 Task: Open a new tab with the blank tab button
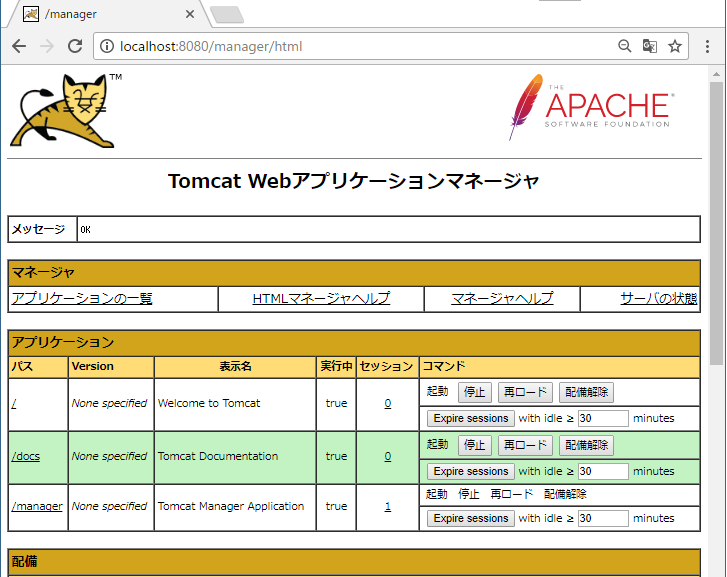point(227,14)
